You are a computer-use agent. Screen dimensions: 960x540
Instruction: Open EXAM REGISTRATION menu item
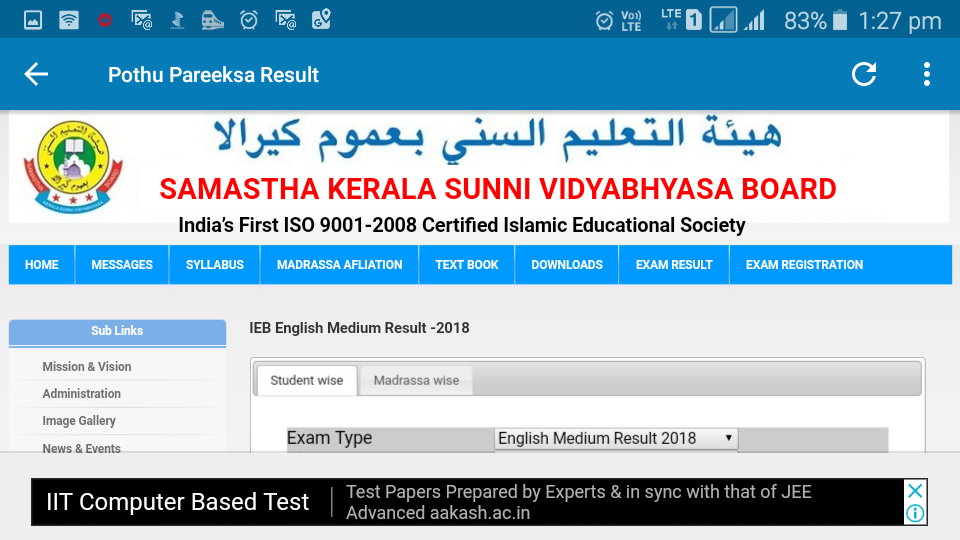804,264
